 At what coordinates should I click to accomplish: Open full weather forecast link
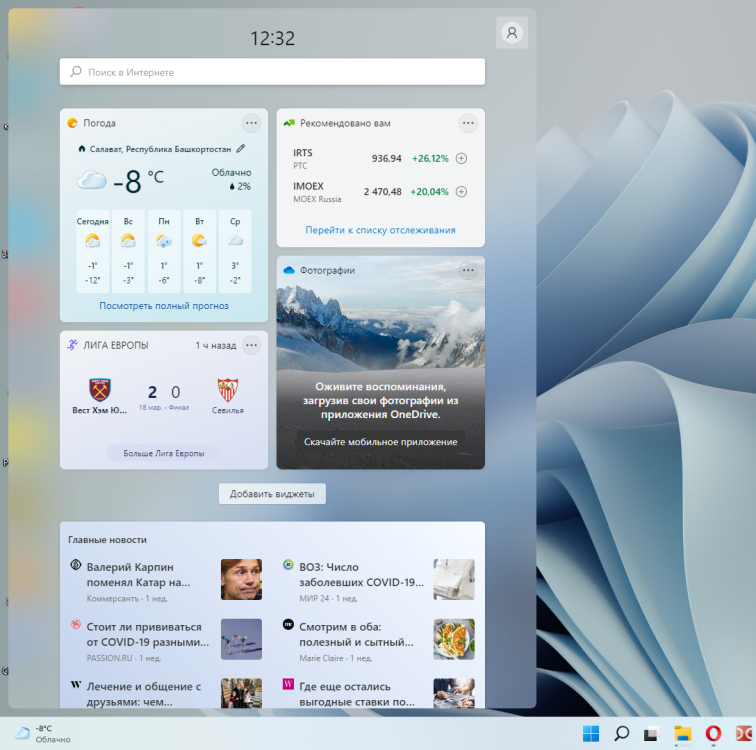click(x=164, y=306)
